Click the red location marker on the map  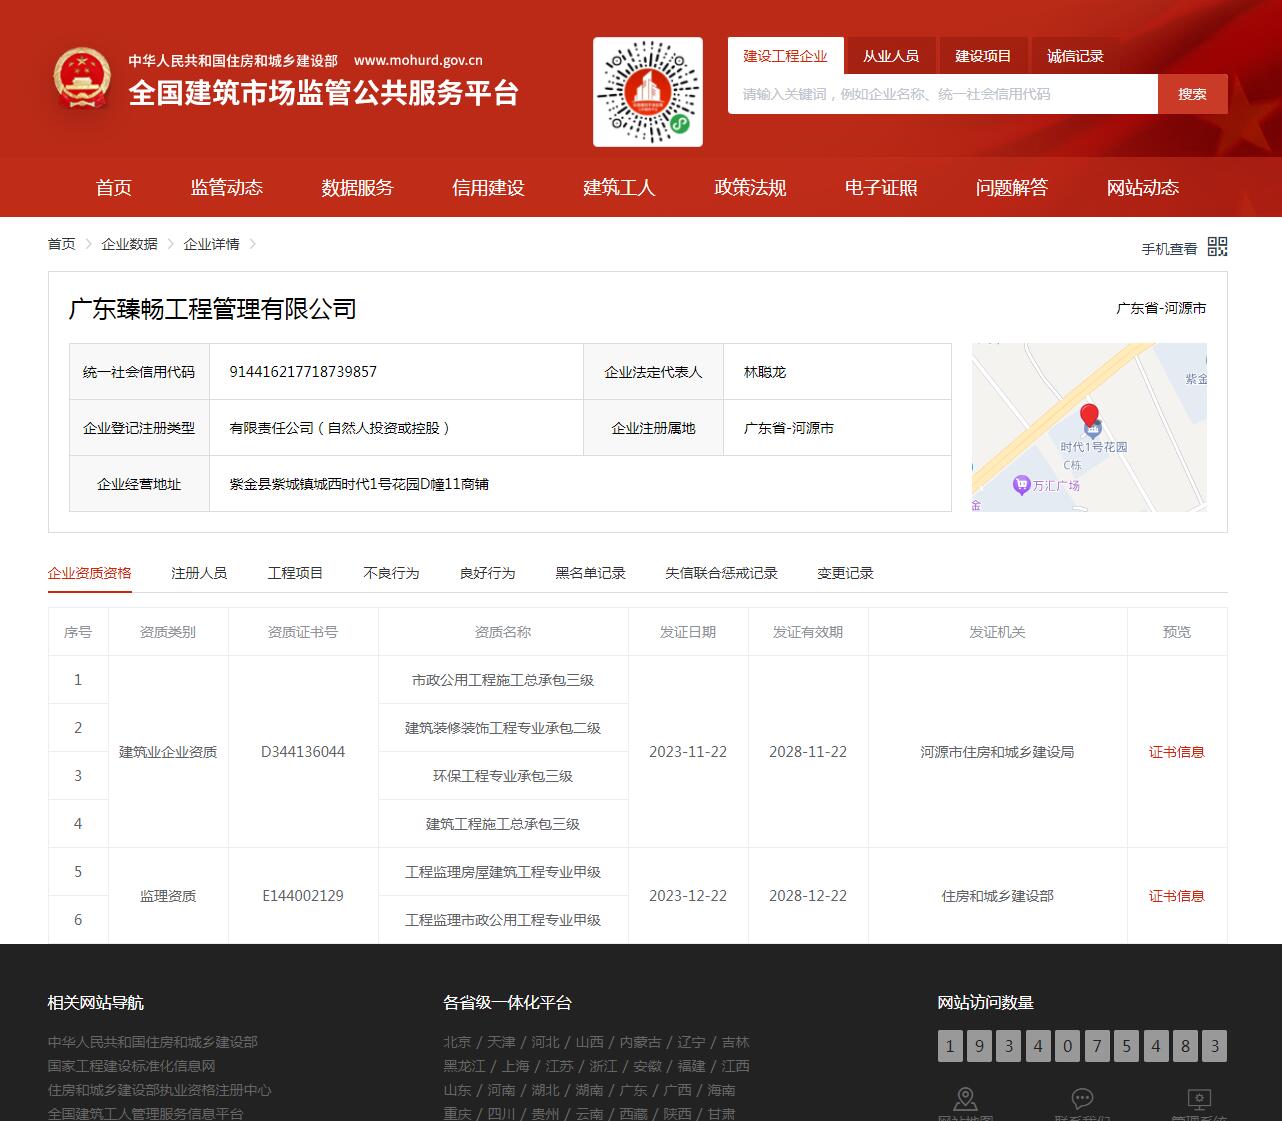1089,415
